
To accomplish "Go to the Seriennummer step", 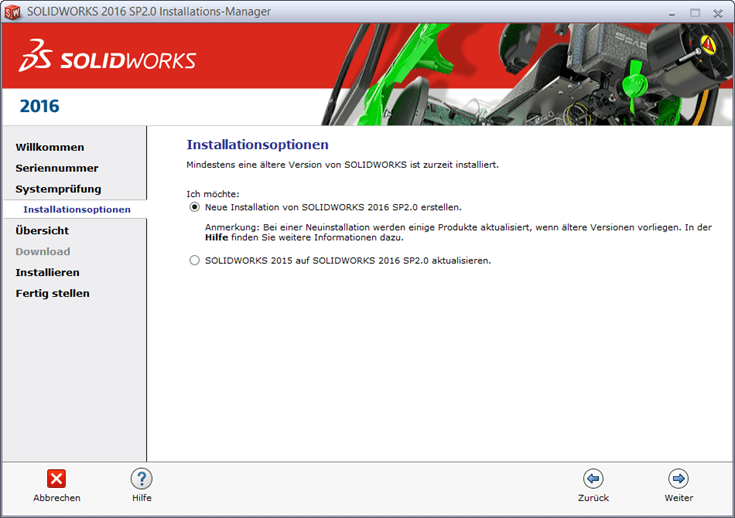I will point(57,168).
